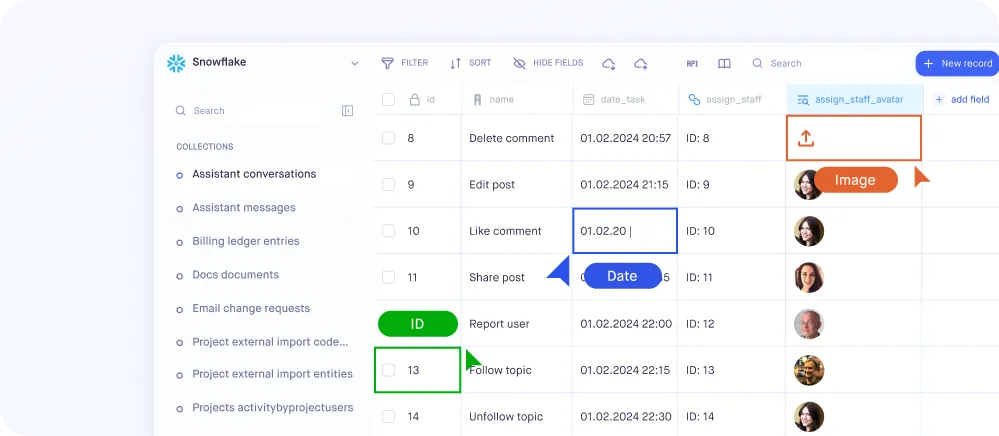Click the avatar thumbnail in Unfollow topic row
This screenshot has width=999, height=436.
tap(809, 417)
